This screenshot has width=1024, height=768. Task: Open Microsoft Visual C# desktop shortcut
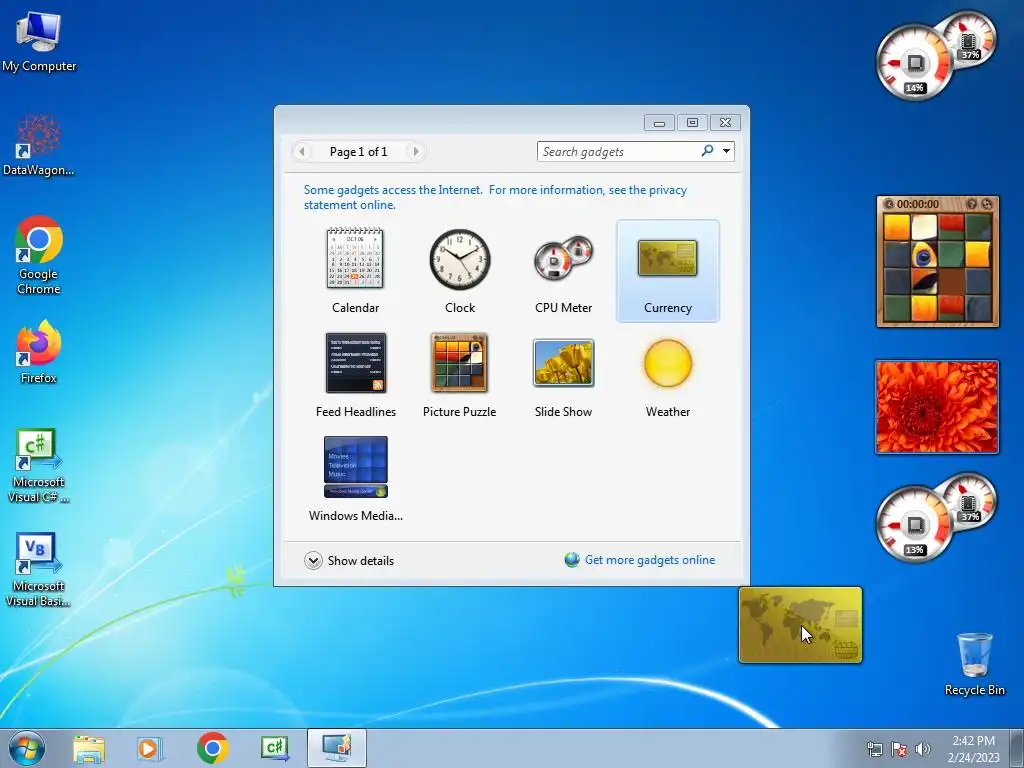pos(39,466)
